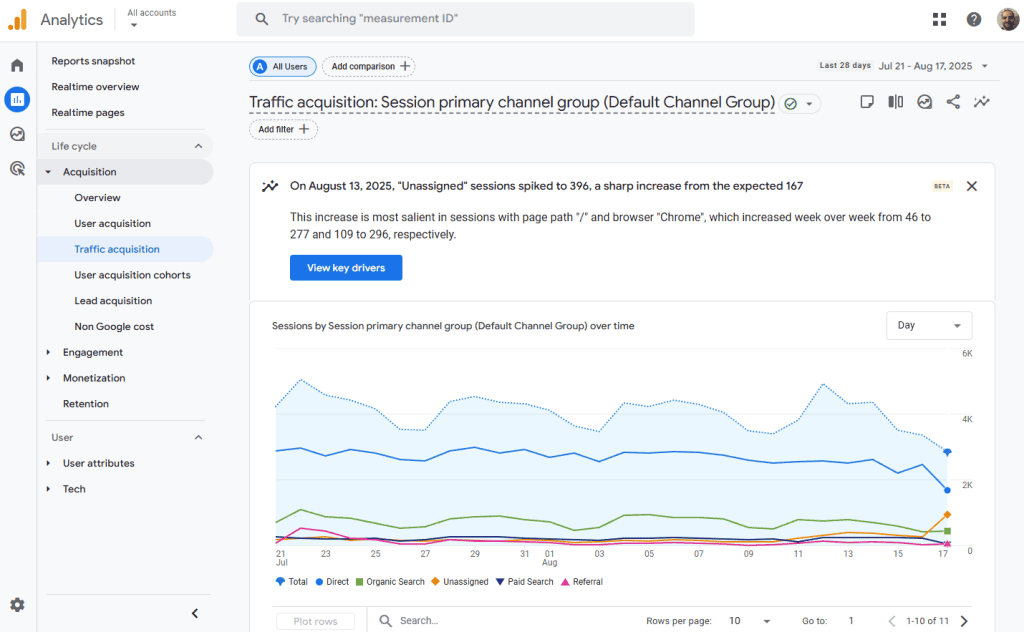Image resolution: width=1024 pixels, height=632 pixels.
Task: Select User acquisition in the sidebar
Action: click(x=112, y=224)
